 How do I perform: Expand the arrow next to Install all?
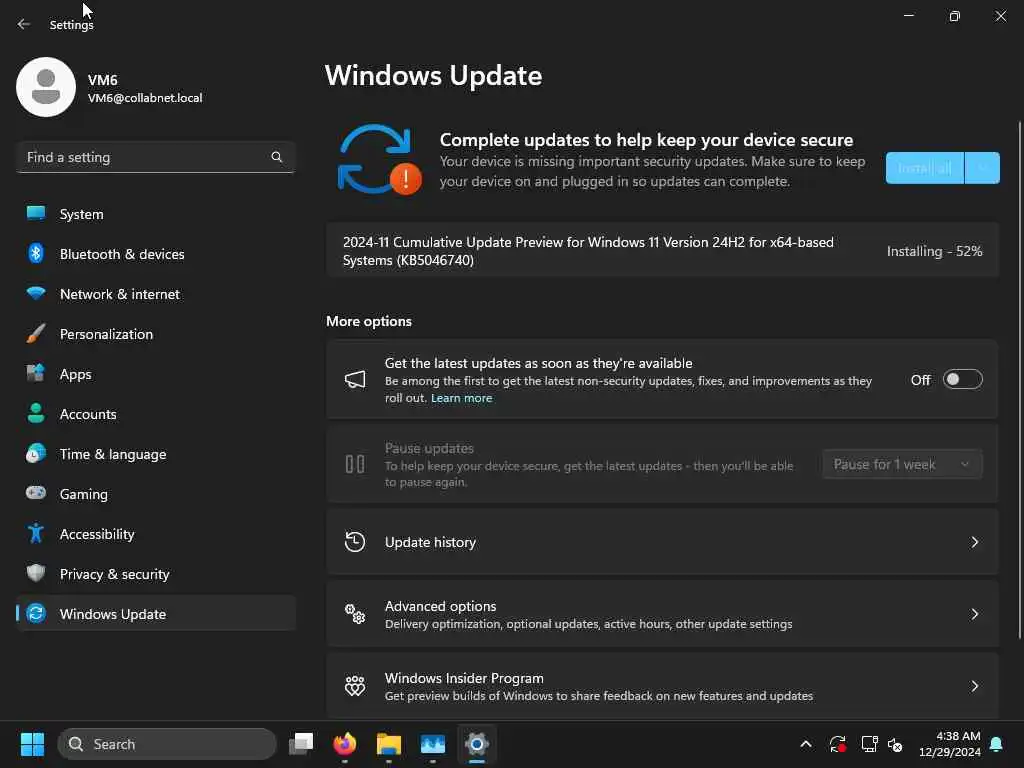pos(982,168)
